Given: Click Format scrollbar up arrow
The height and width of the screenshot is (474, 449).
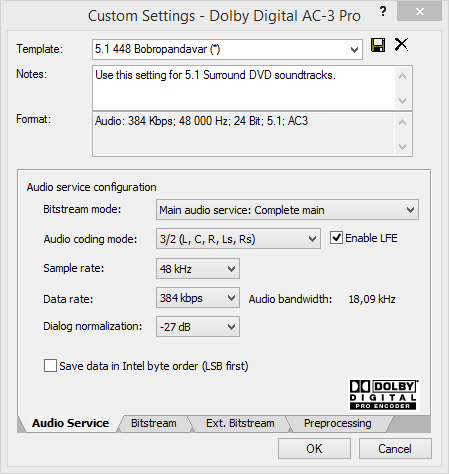Looking at the screenshot, I should tap(403, 122).
